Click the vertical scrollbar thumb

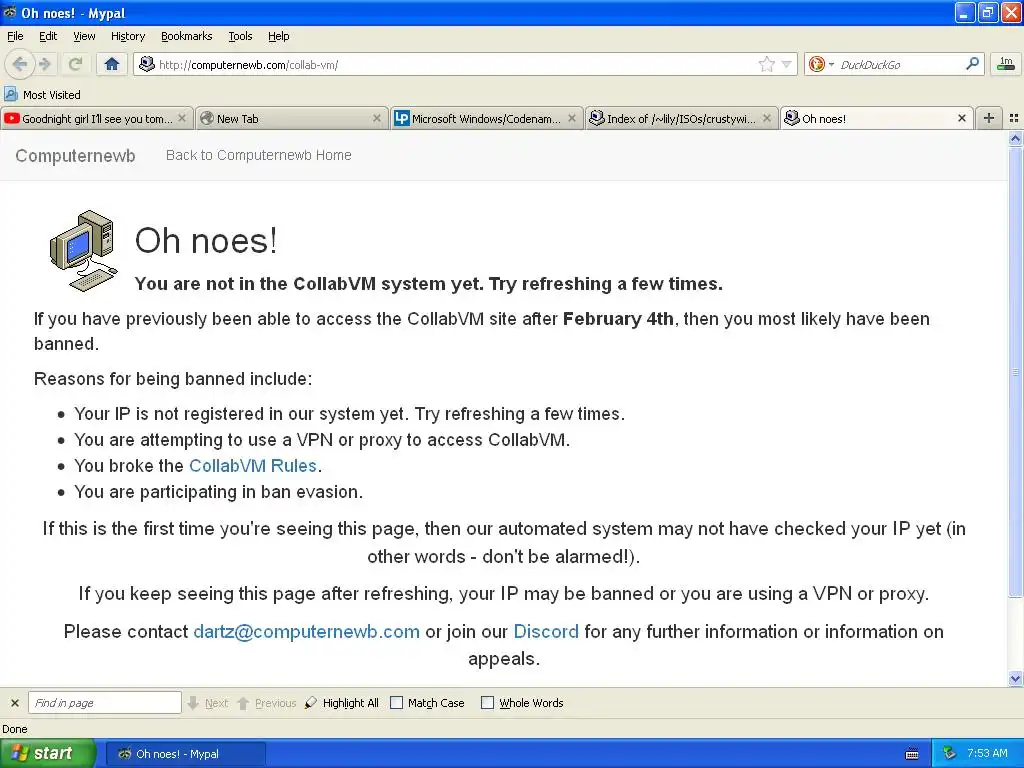(x=1015, y=372)
